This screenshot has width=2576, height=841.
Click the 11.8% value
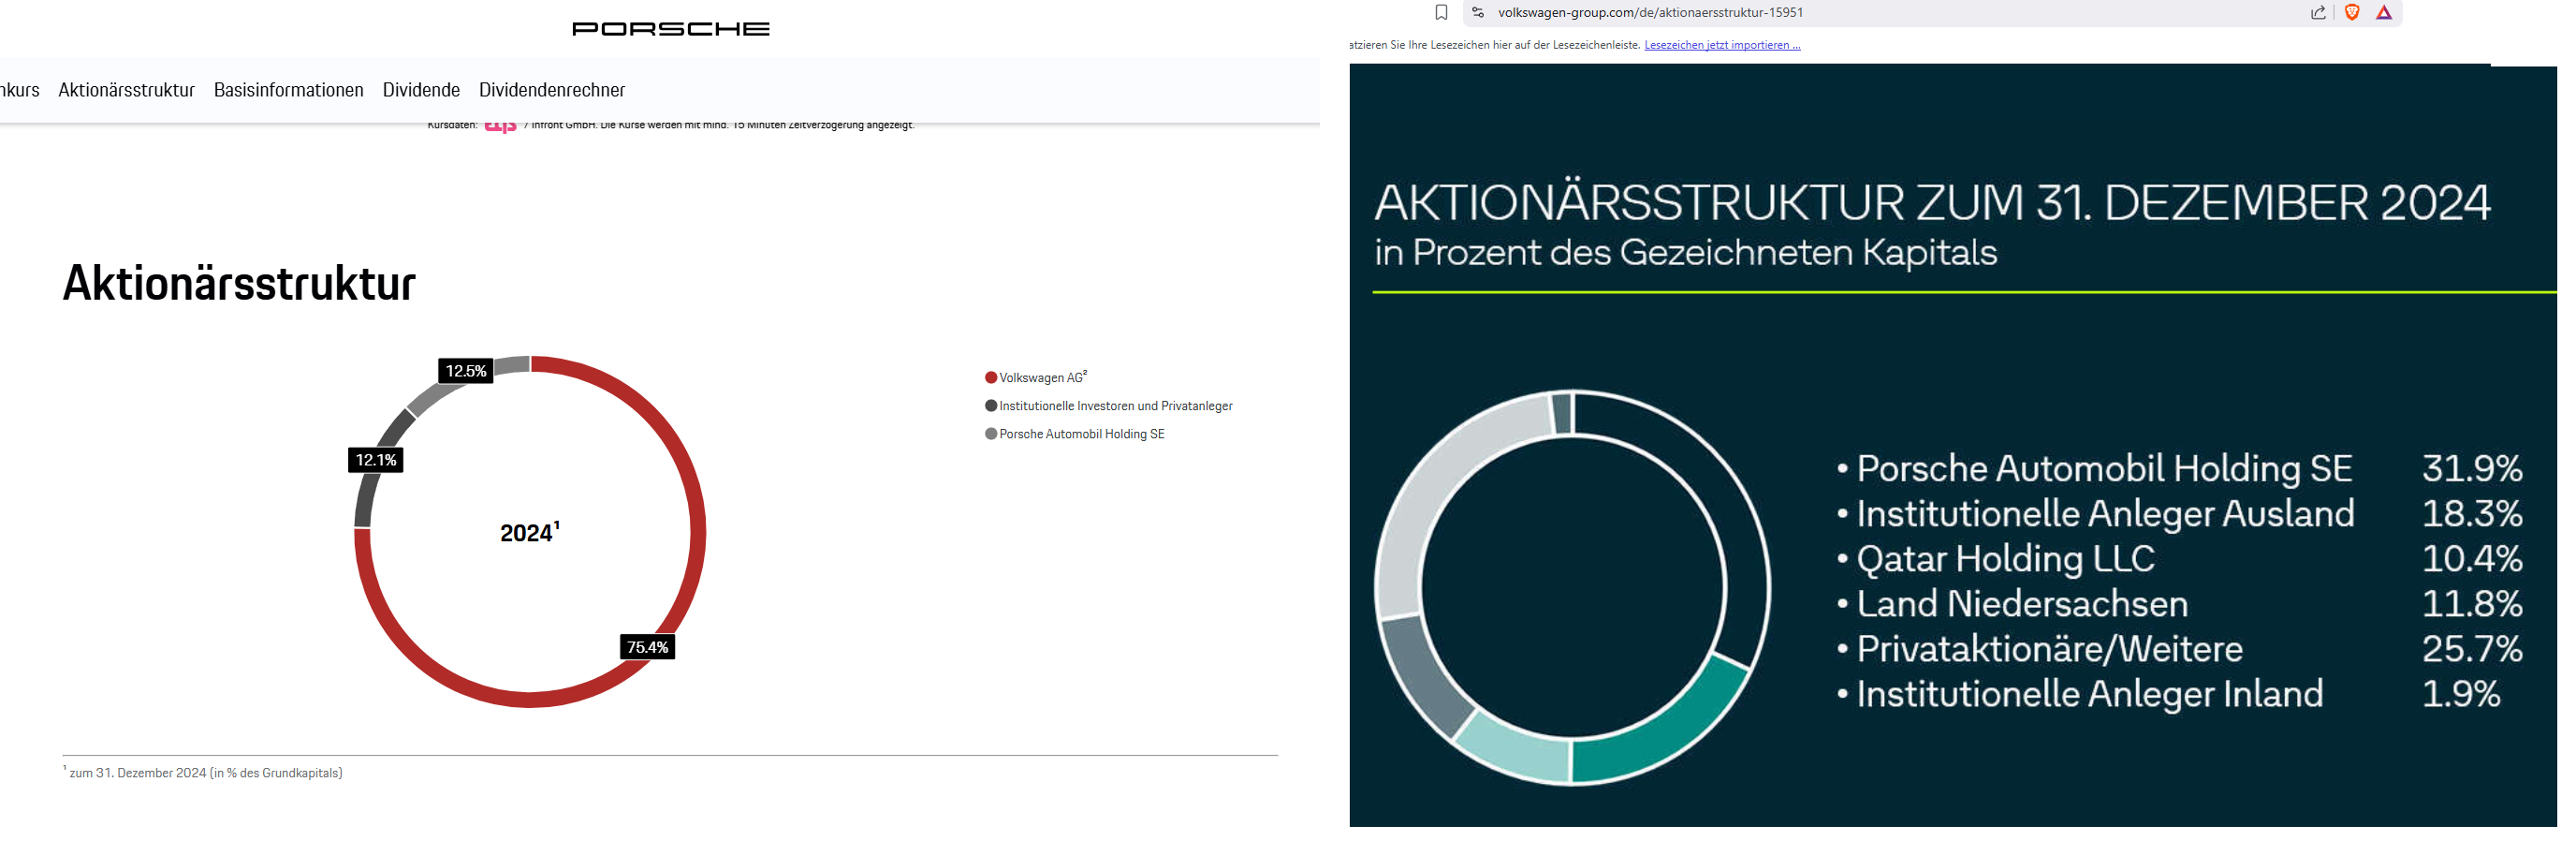[2472, 603]
